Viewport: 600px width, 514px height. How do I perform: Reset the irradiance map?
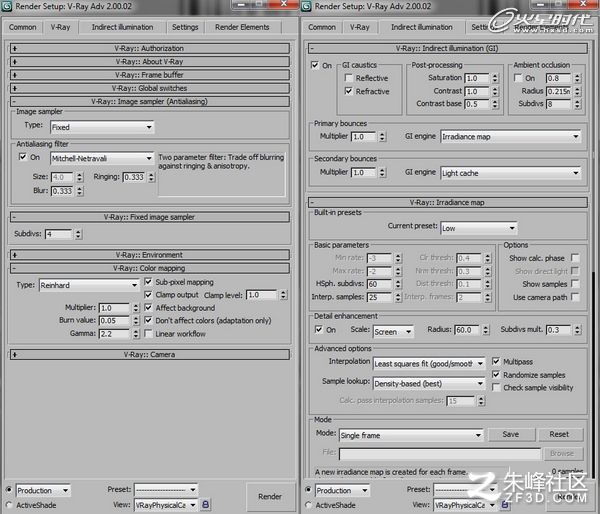(559, 434)
